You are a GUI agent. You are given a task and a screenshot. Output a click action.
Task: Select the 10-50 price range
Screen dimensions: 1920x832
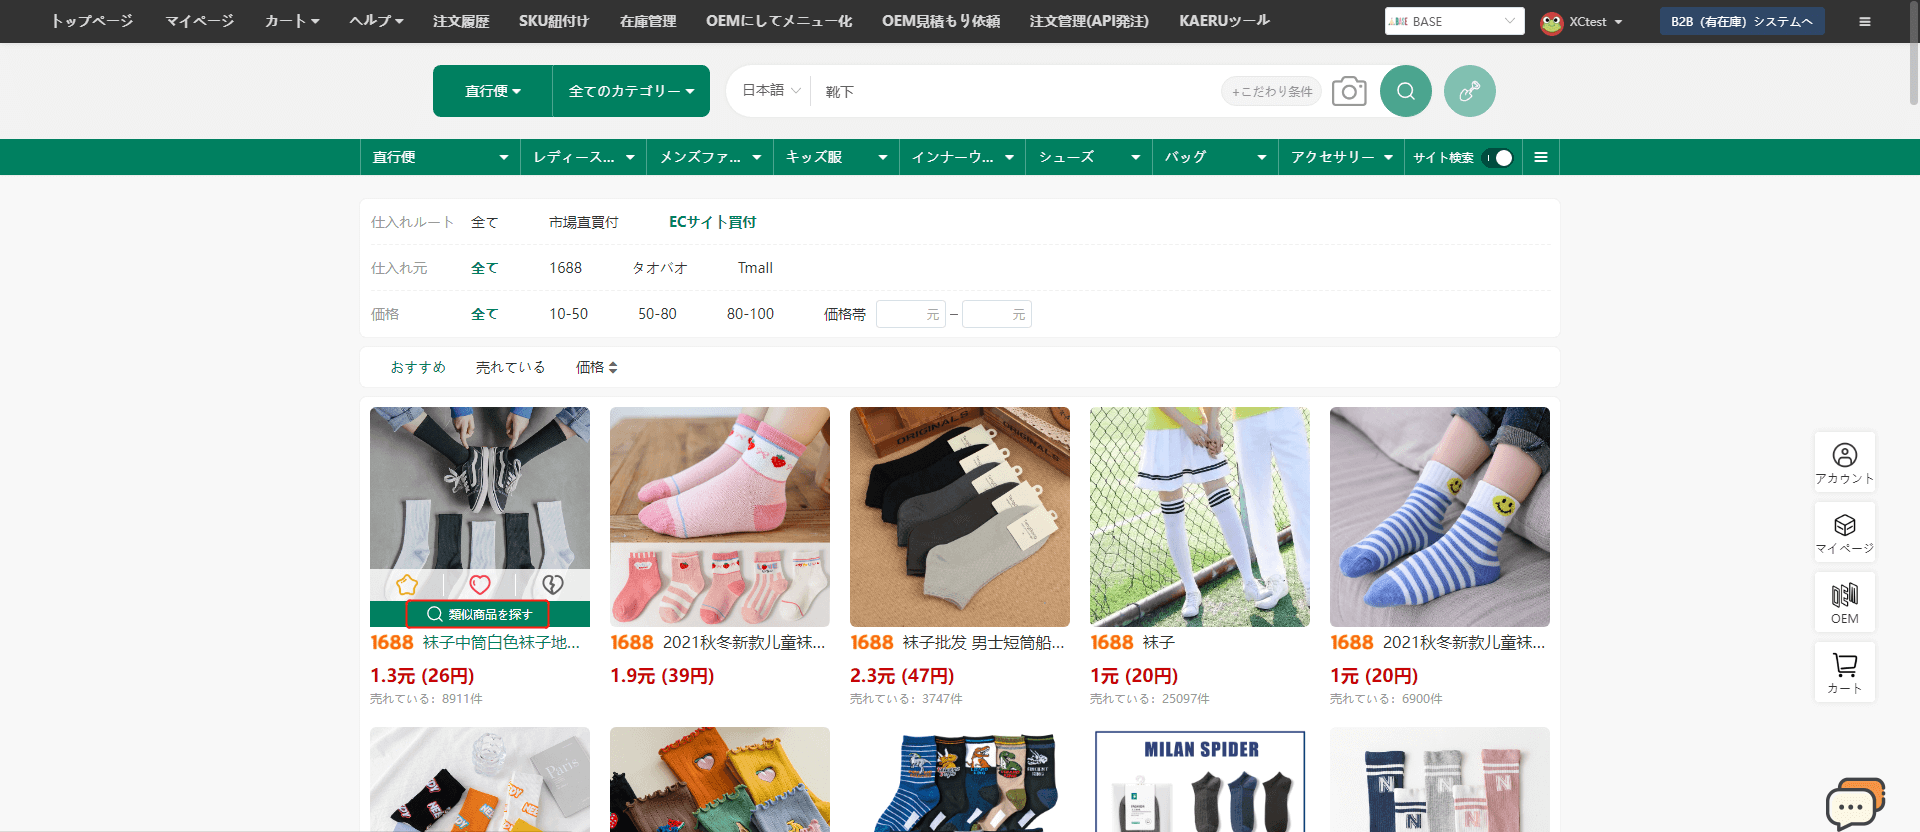point(568,314)
